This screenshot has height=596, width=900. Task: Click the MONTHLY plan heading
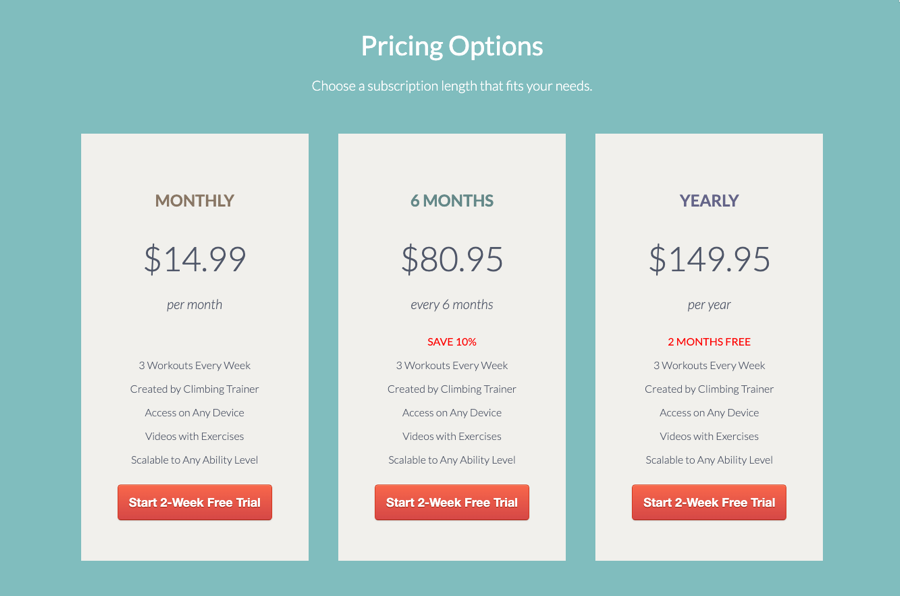click(195, 200)
